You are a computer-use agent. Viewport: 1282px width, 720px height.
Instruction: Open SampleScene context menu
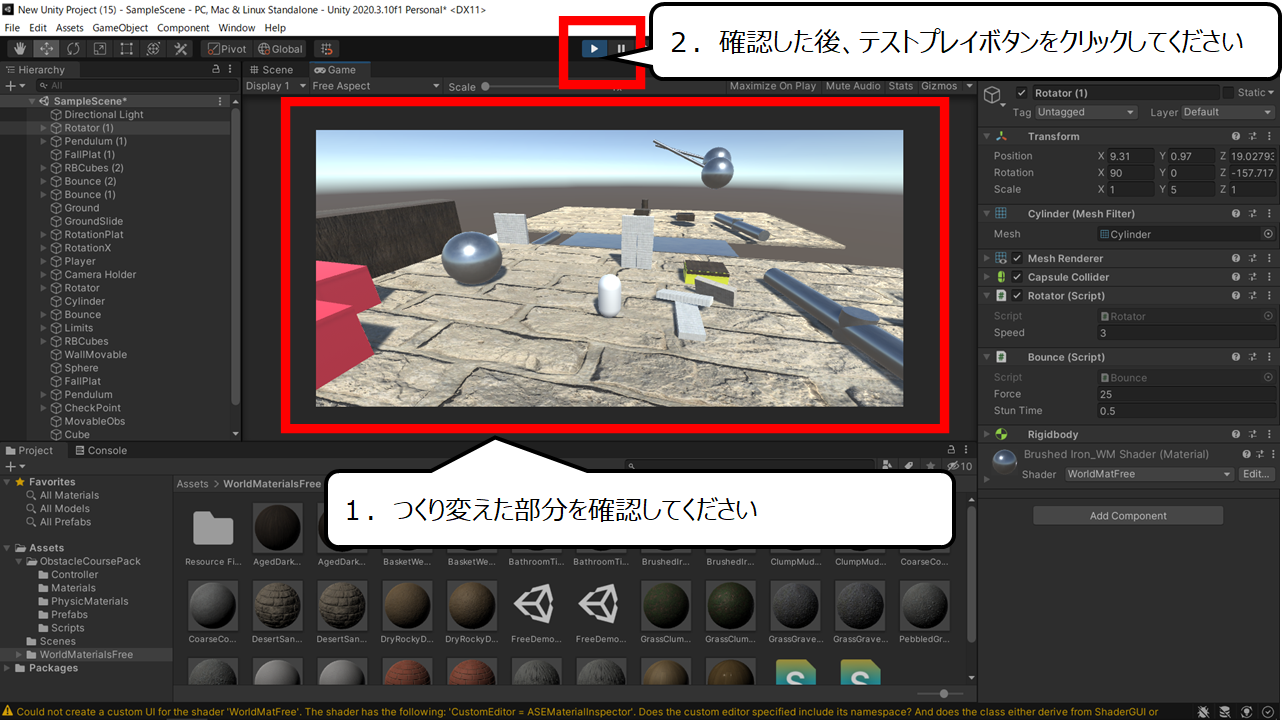[220, 101]
